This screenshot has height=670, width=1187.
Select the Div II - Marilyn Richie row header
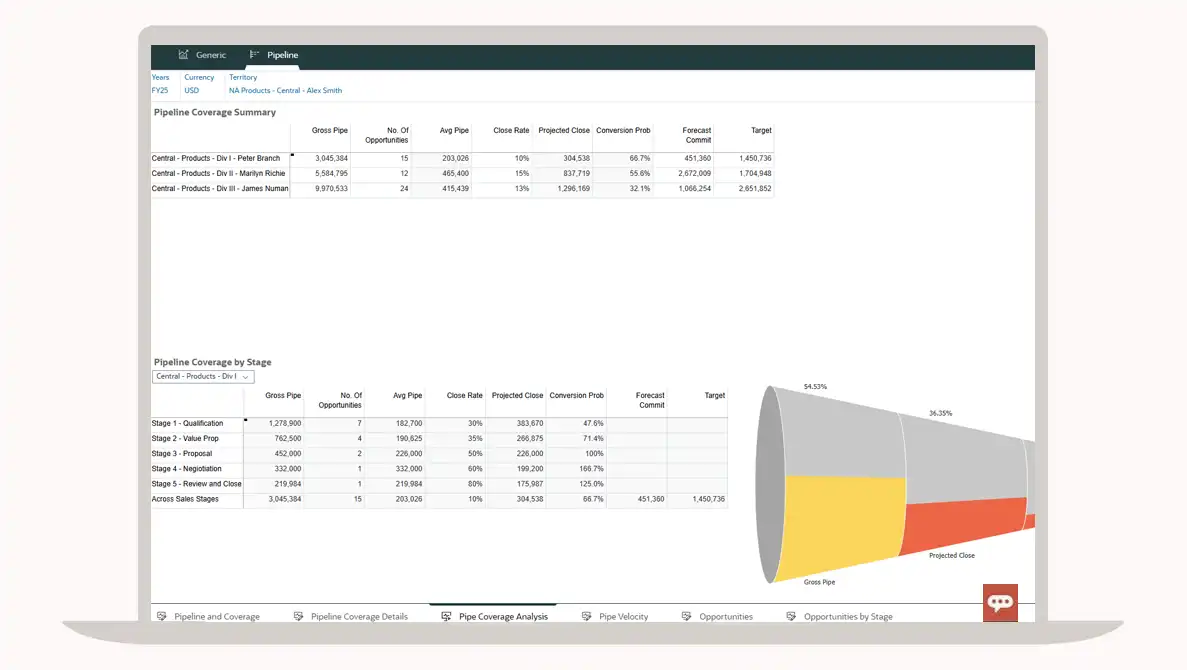219,174
